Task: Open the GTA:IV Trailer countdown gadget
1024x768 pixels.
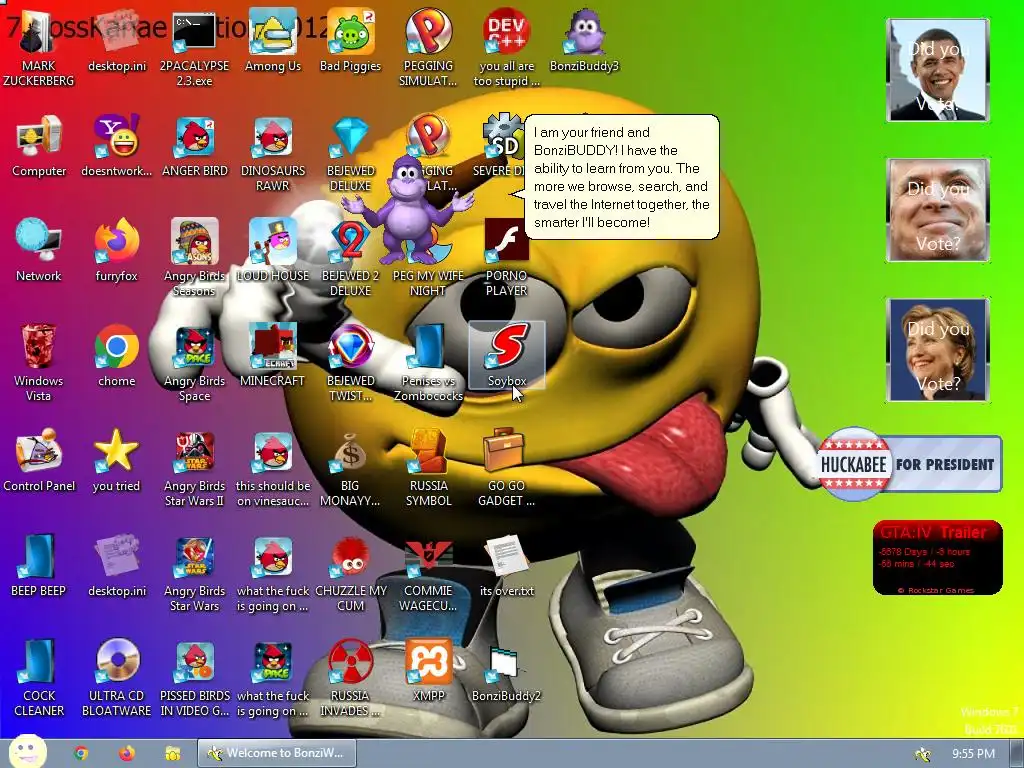Action: pos(937,557)
